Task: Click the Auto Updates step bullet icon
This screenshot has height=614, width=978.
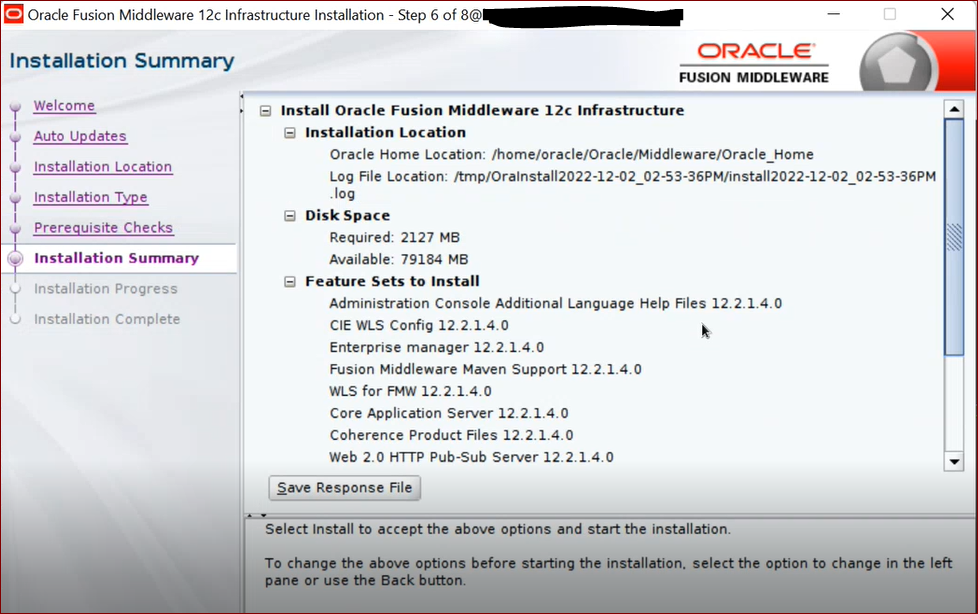Action: 16,137
